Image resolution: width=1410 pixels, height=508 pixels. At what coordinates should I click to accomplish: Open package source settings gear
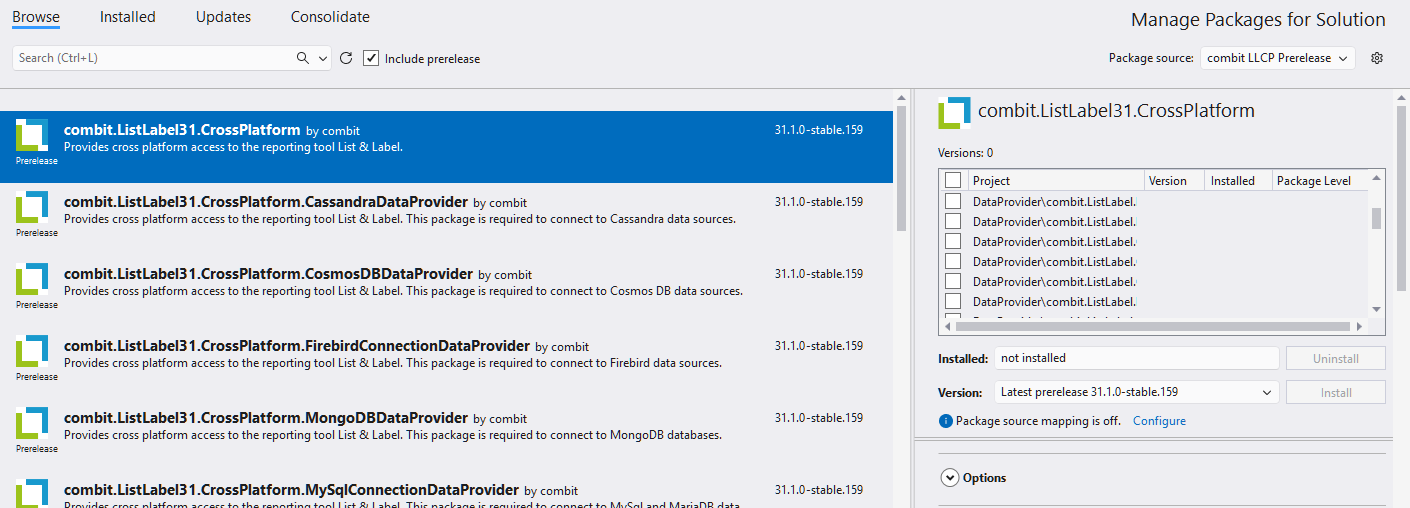[x=1377, y=58]
